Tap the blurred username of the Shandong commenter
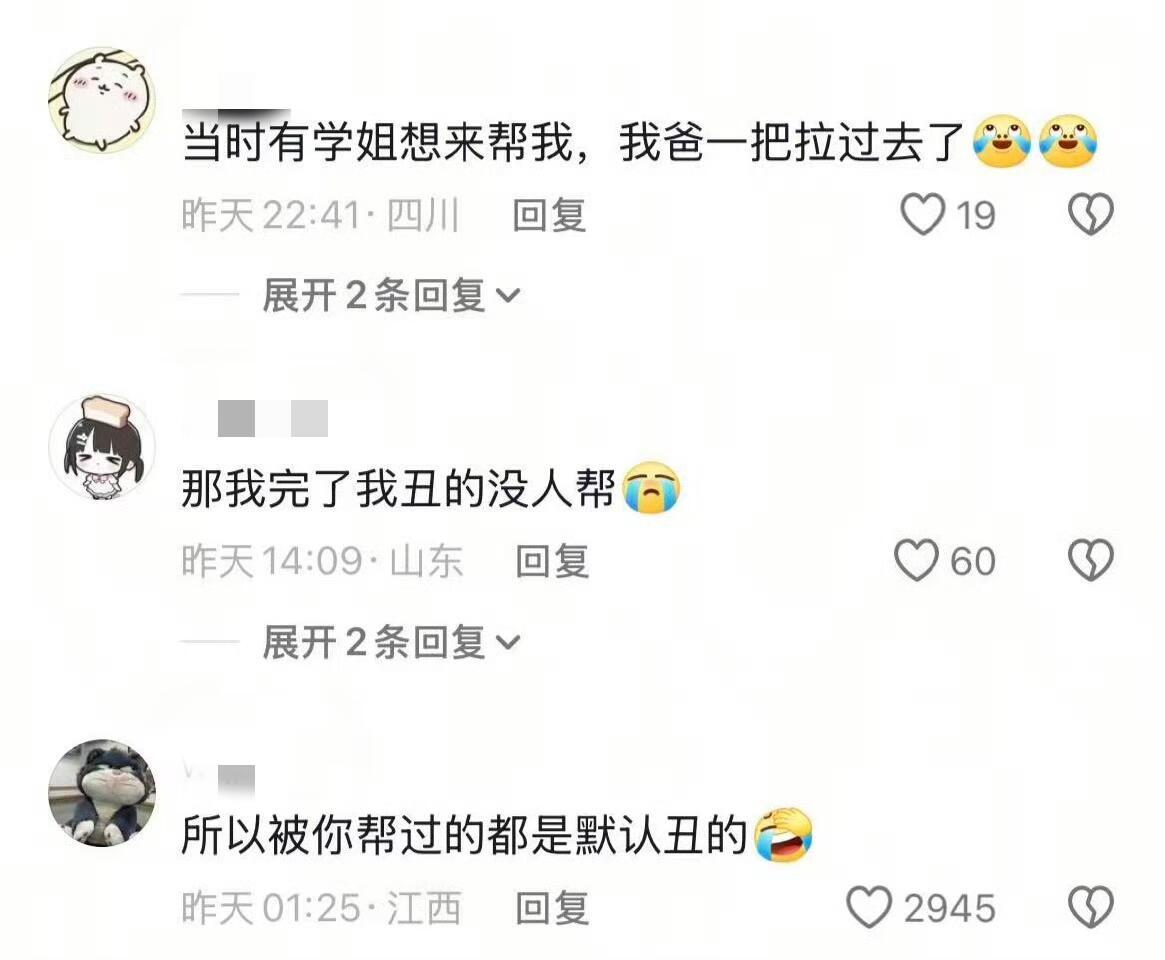This screenshot has height=960, width=1165. click(273, 418)
